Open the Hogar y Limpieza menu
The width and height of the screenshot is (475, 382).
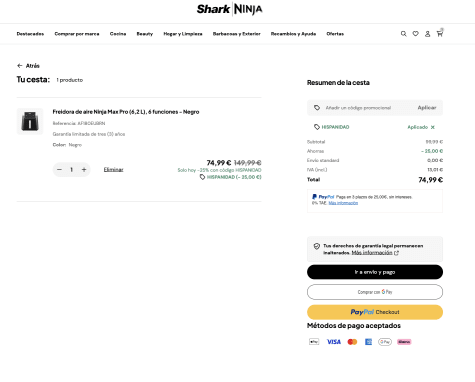tap(183, 34)
